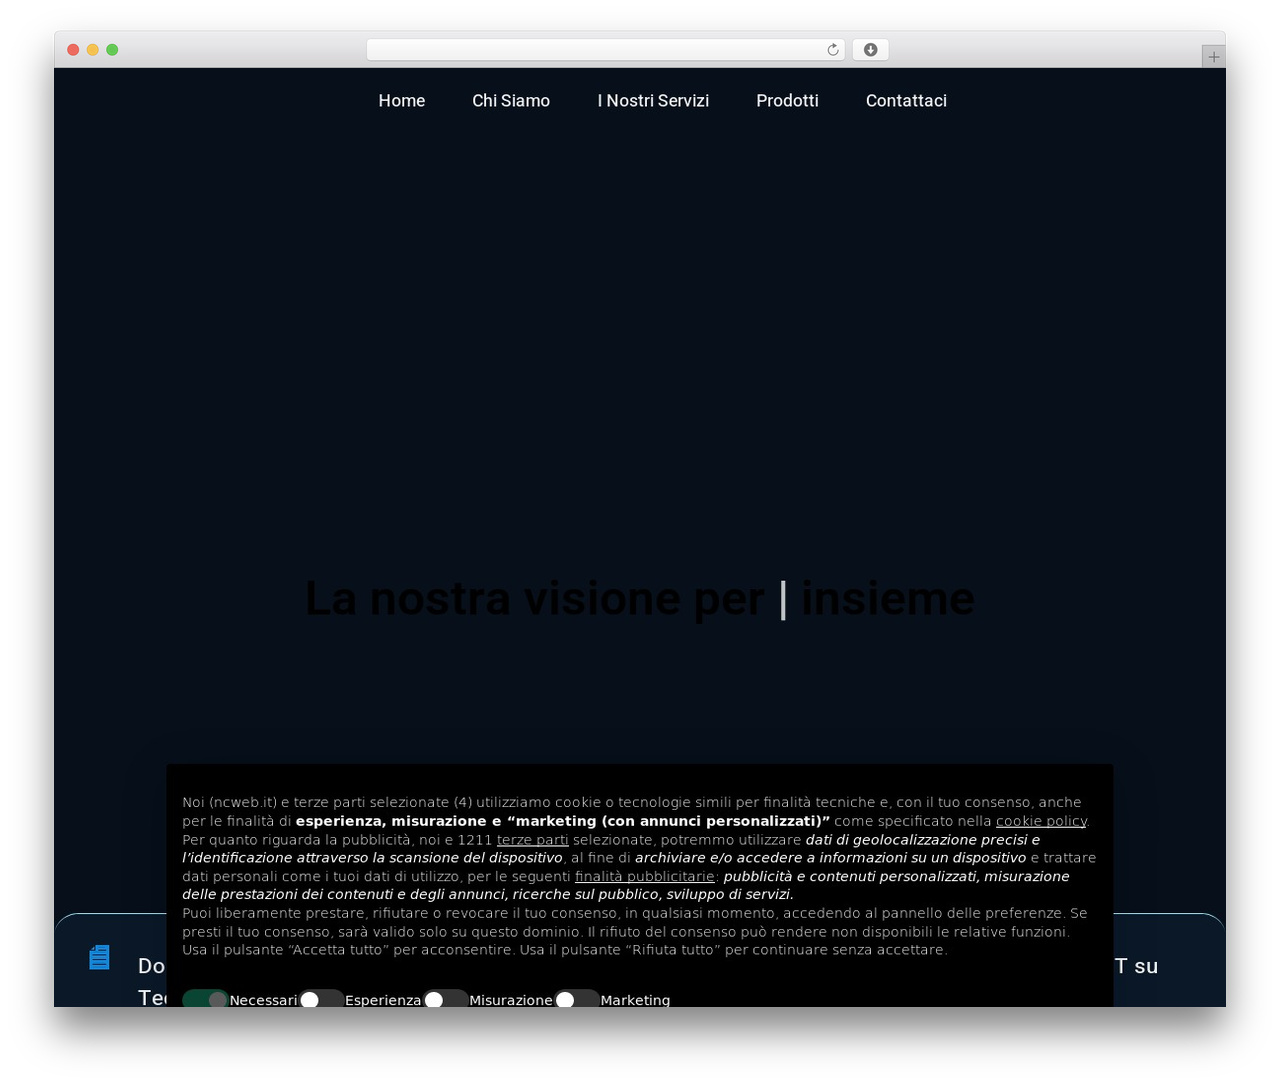Screen dimensions: 1280x1084
Task: Open the finalità pubblicitarie link
Action: (645, 876)
